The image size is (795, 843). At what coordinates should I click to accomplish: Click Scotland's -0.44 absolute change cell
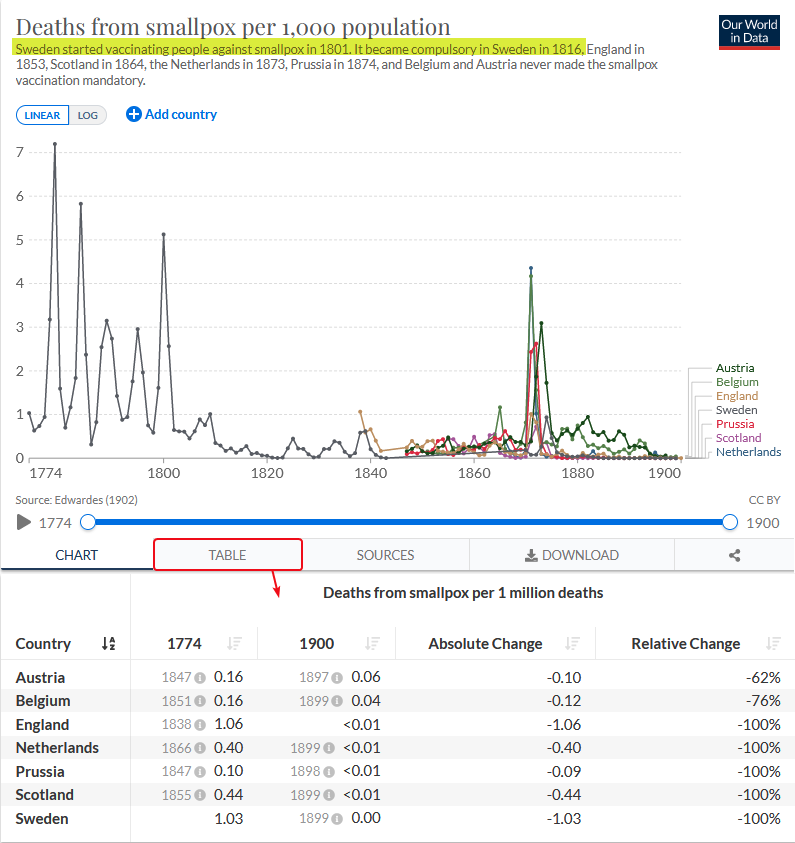point(563,795)
